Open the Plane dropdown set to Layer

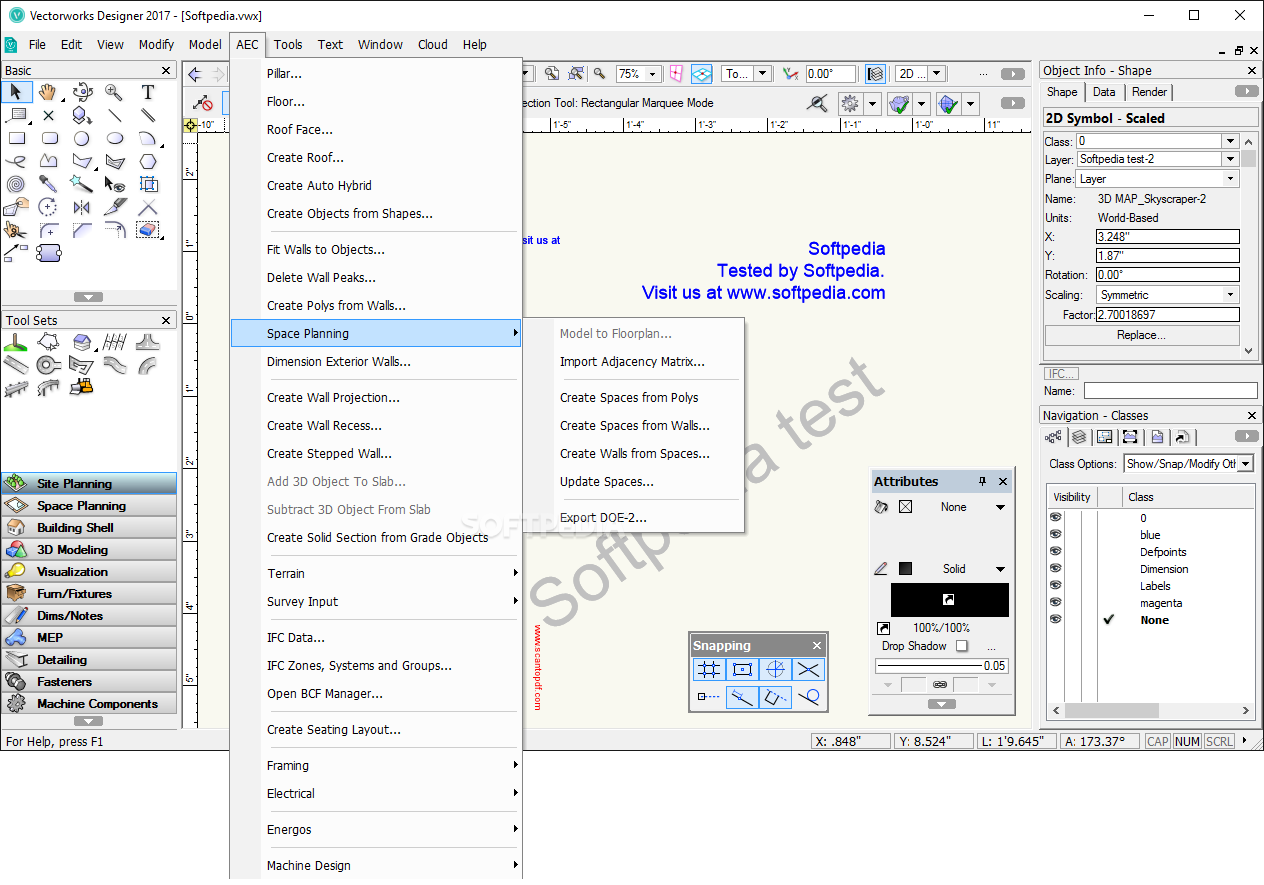(1231, 179)
